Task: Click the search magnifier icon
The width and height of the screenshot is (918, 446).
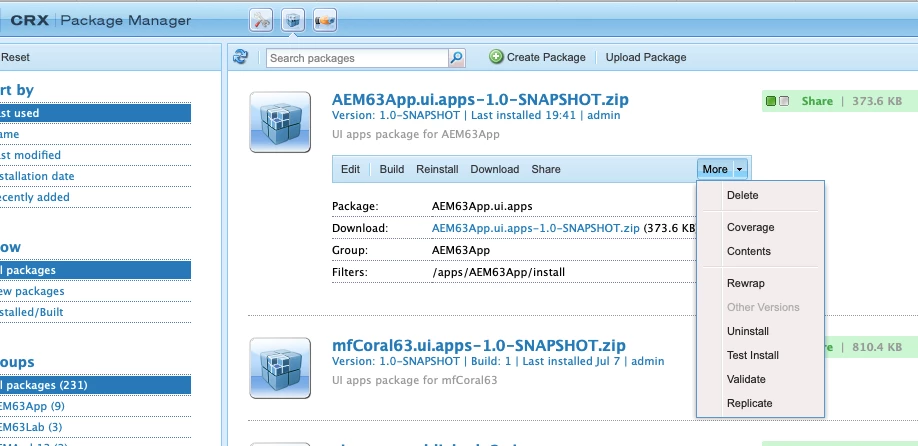Action: (x=457, y=57)
